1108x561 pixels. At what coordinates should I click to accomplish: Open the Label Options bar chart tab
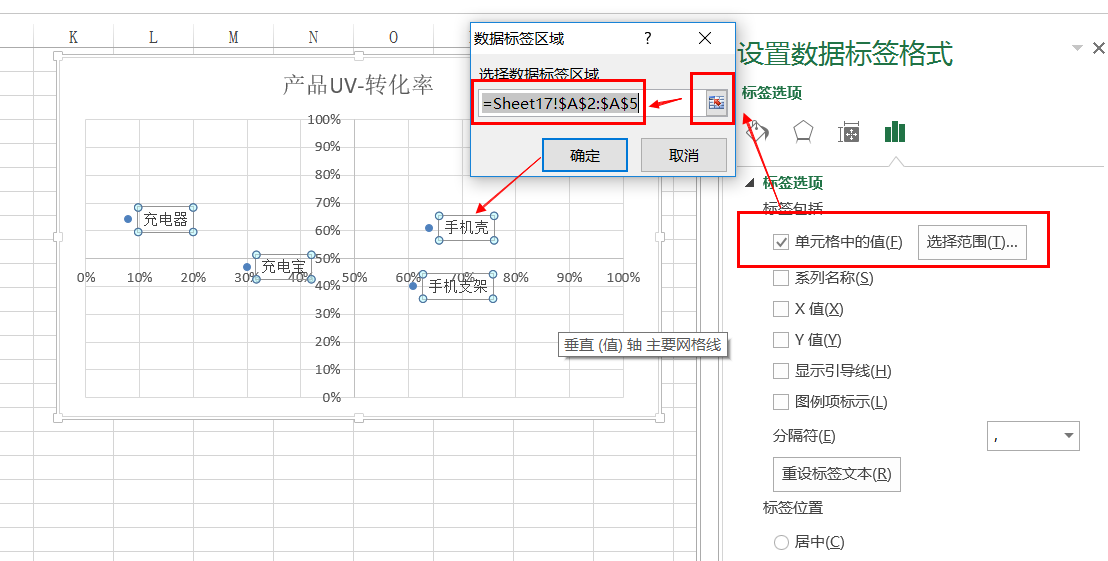coord(895,131)
